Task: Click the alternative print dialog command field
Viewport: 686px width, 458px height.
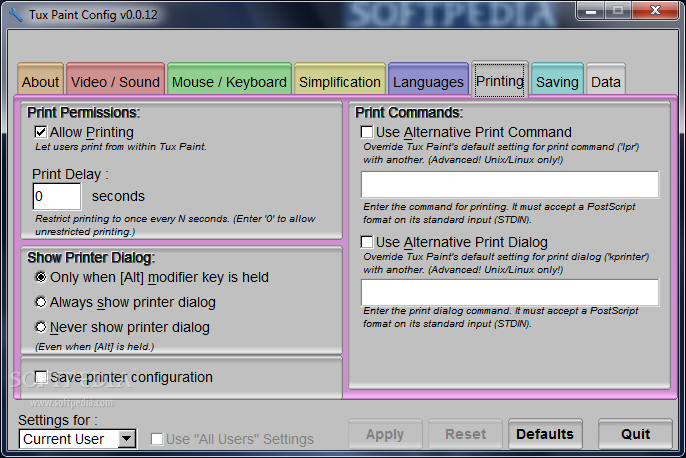Action: (x=510, y=292)
